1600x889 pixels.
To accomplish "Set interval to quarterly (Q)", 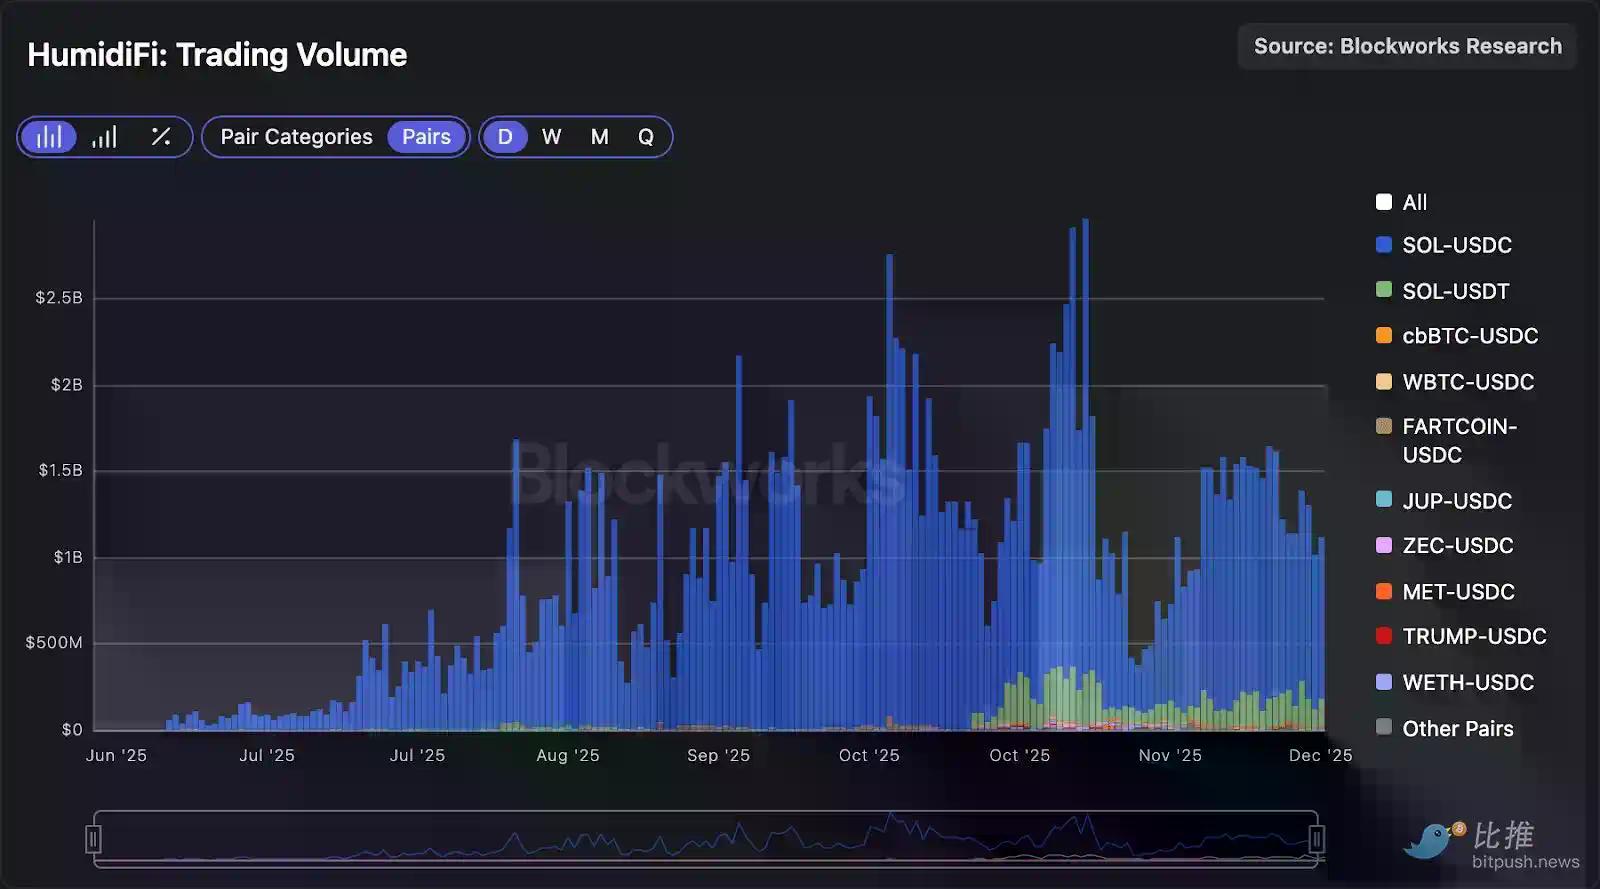I will coord(646,137).
